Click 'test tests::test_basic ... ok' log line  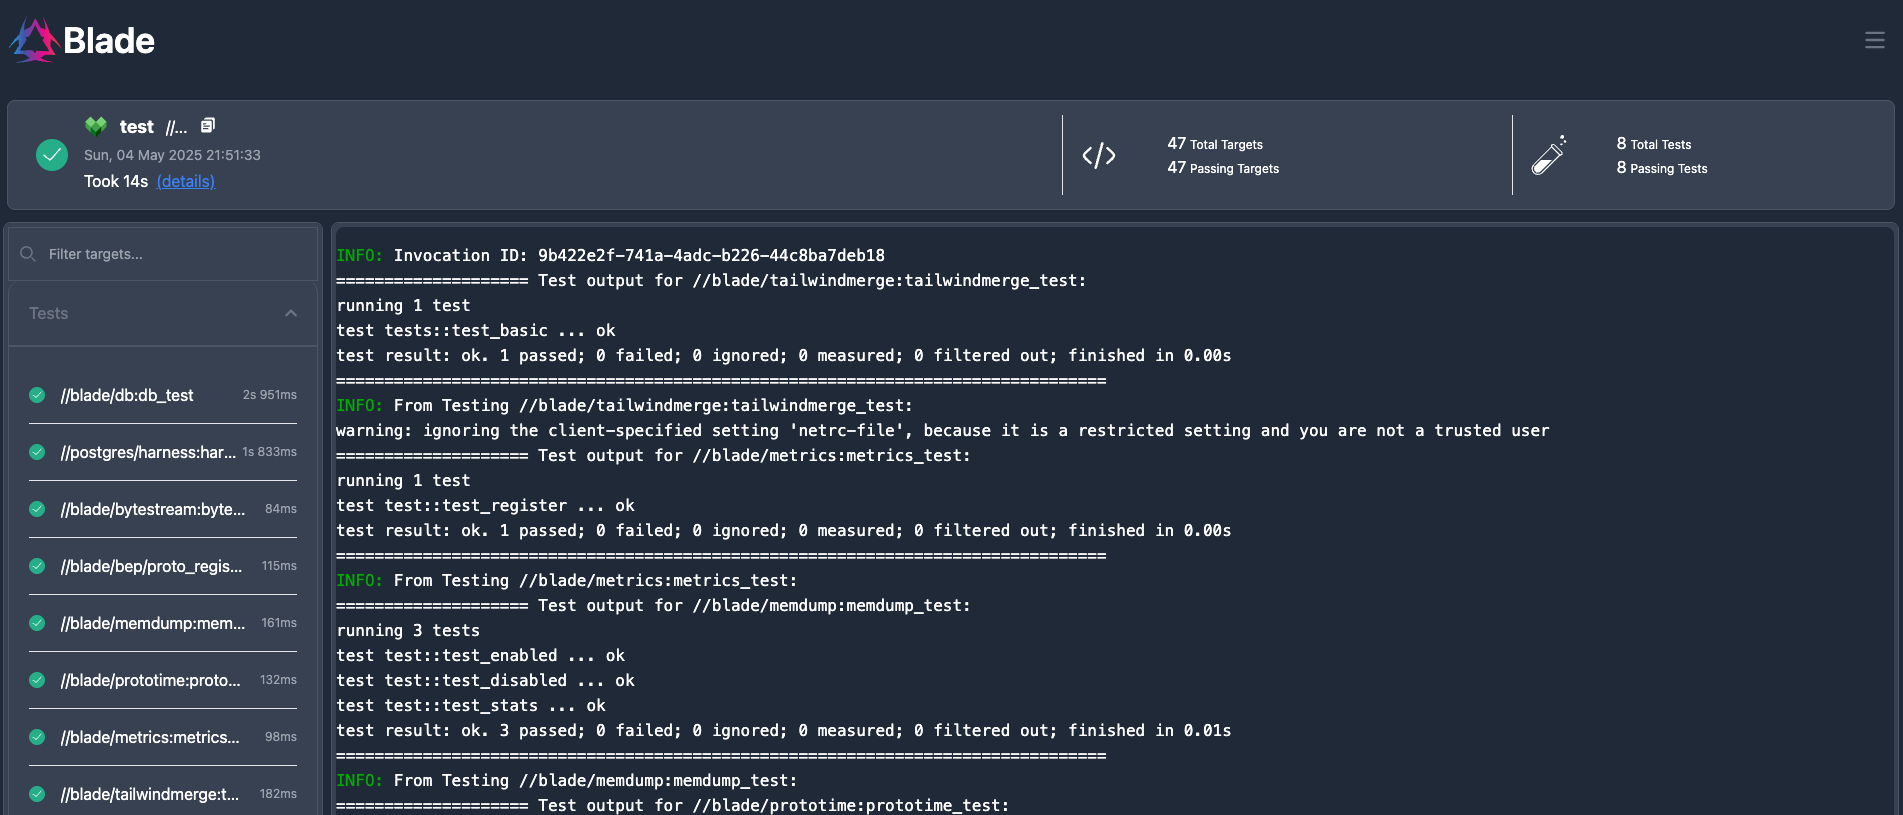click(476, 330)
